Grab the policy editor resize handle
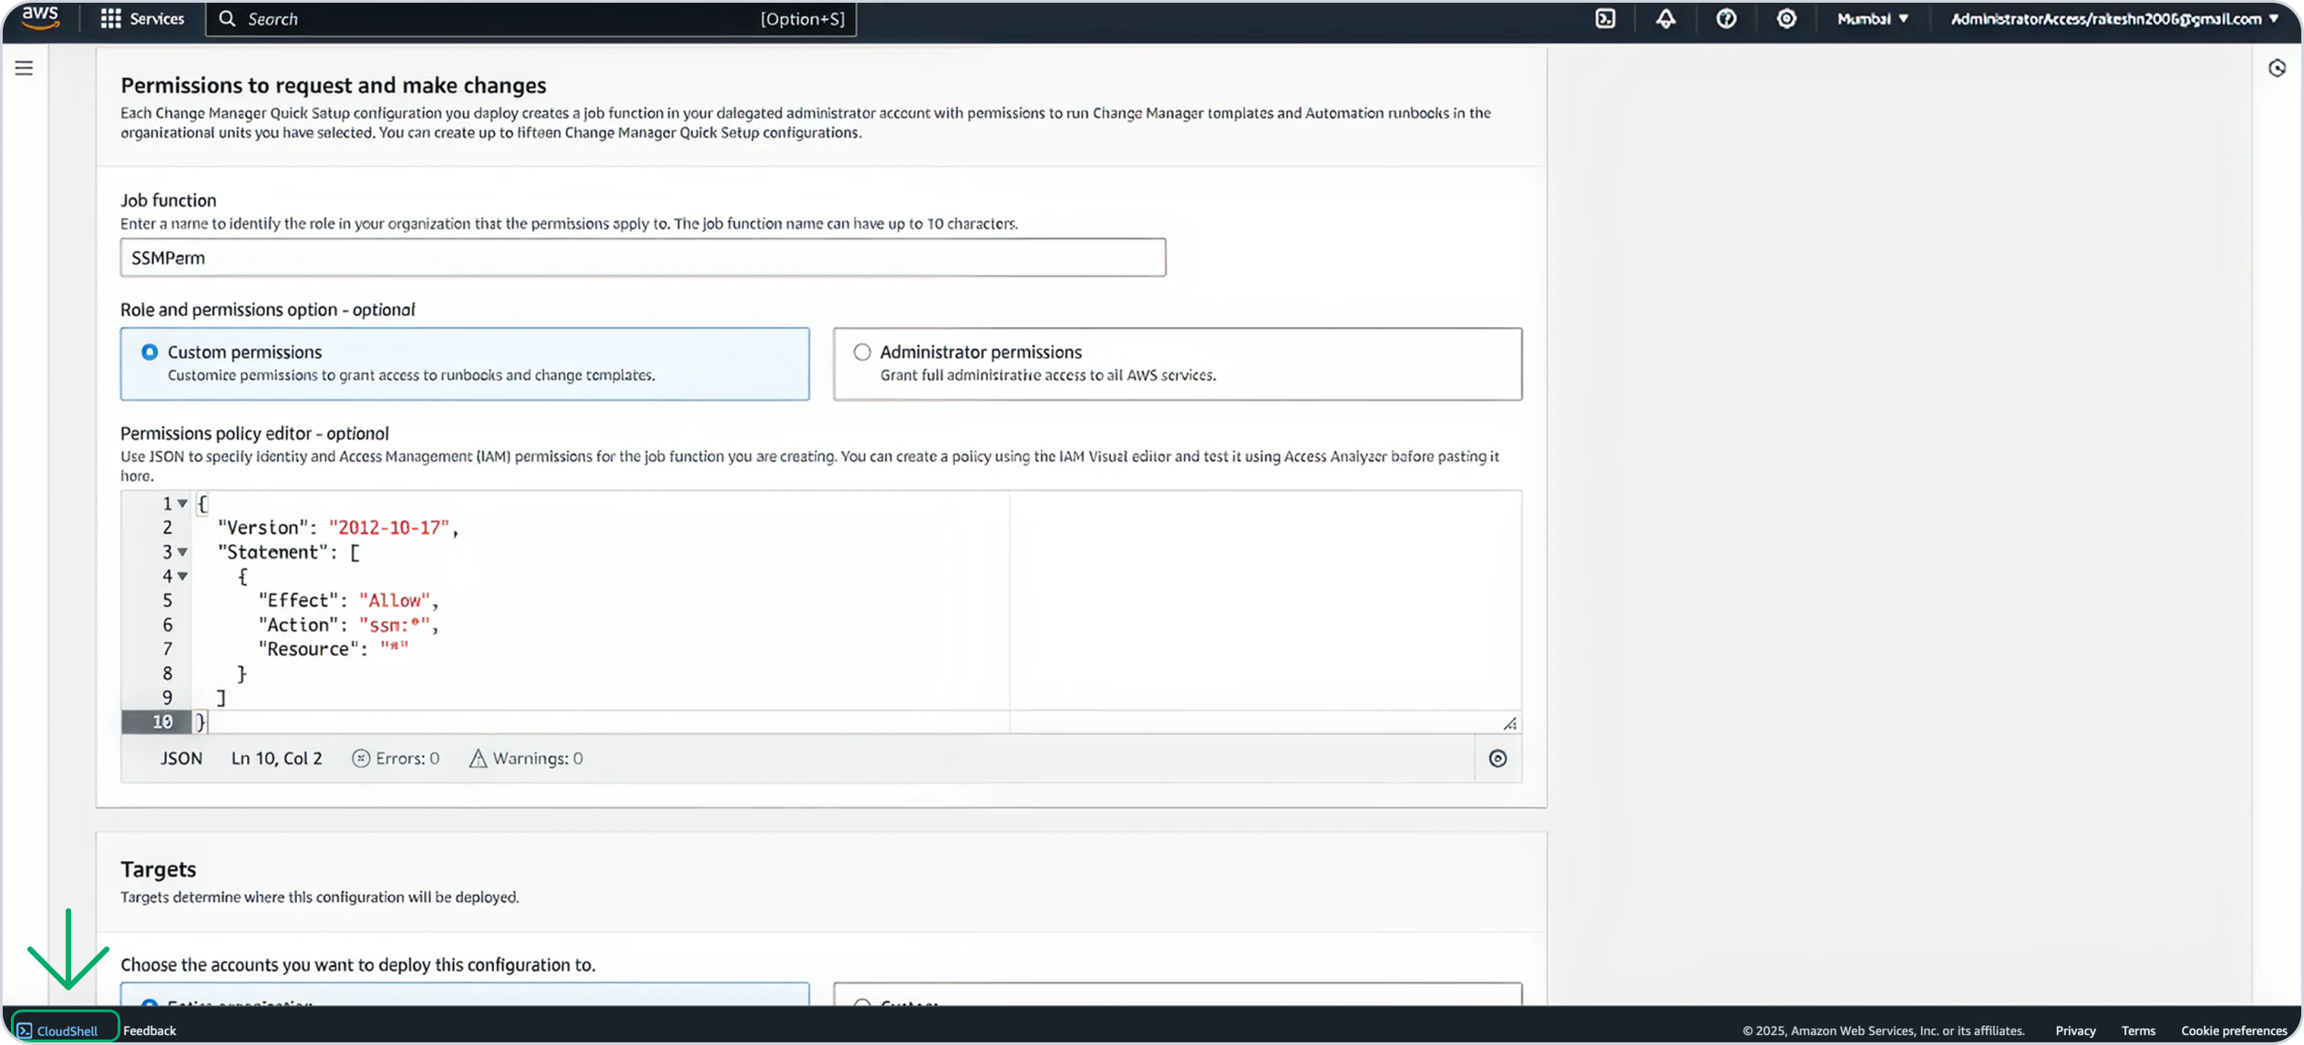 coord(1510,723)
